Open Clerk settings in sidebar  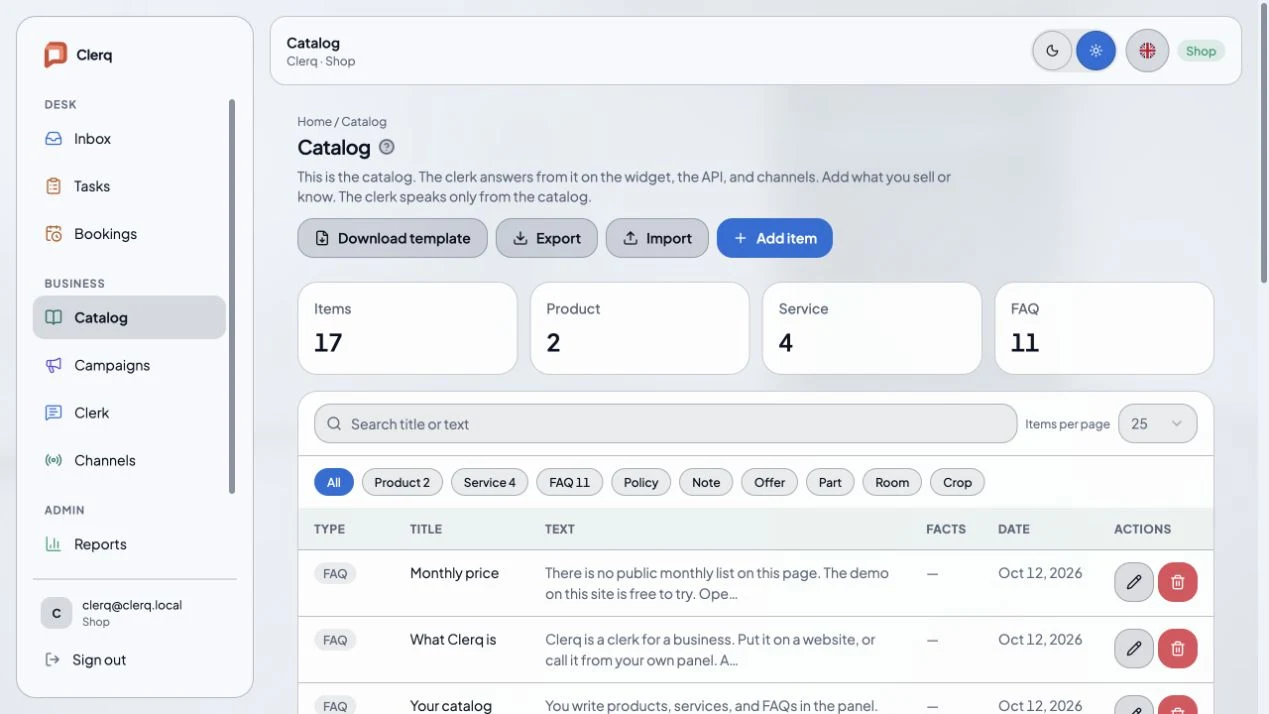point(129,413)
